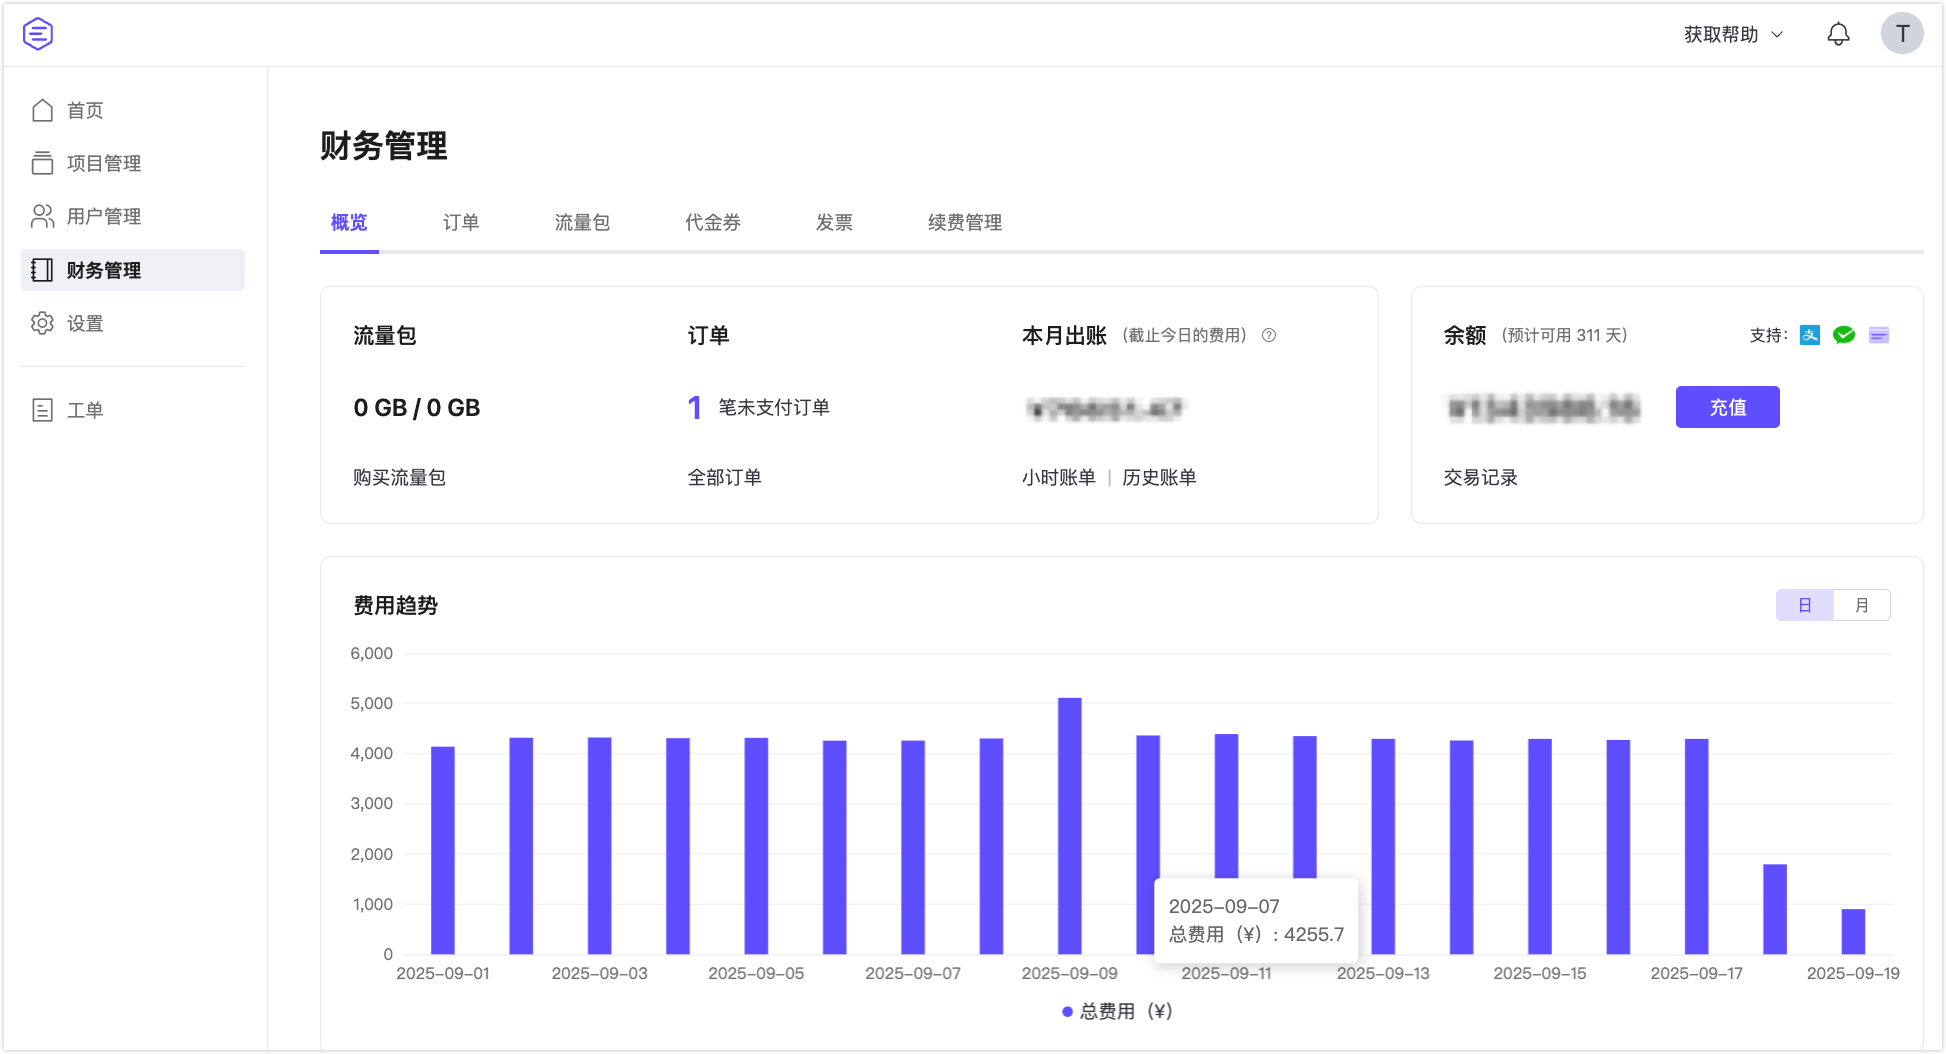Image resolution: width=1946 pixels, height=1054 pixels.
Task: Open 用户管理 from the sidebar
Action: 42,217
